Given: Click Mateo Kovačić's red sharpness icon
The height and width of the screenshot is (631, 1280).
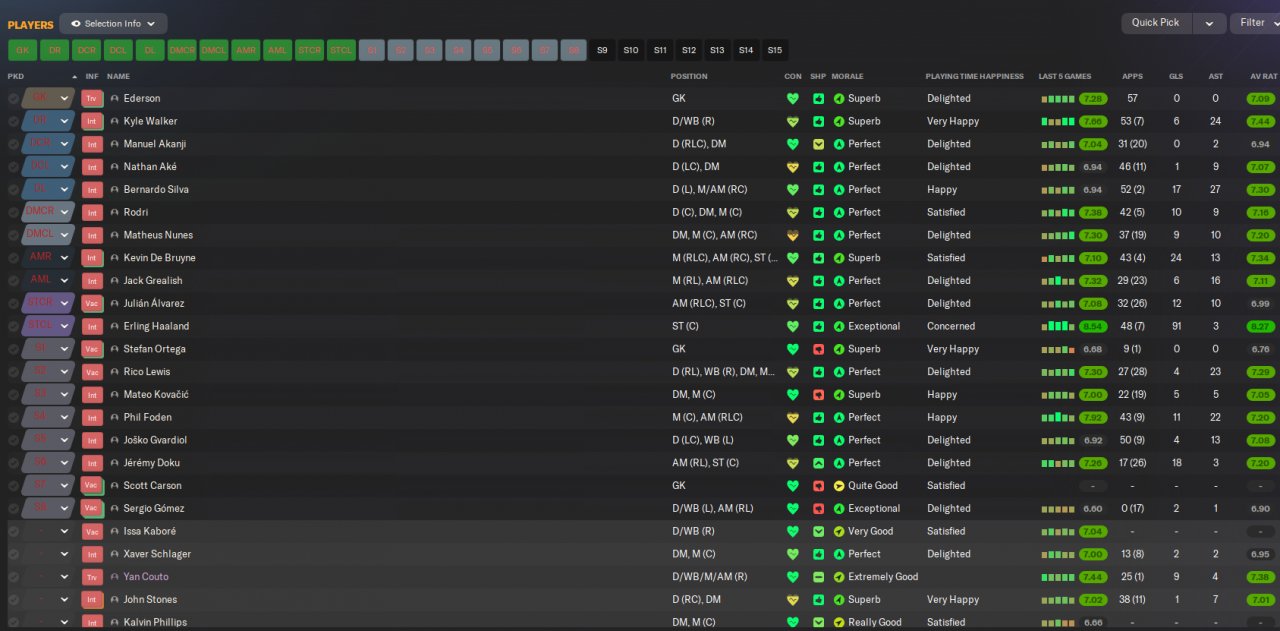Looking at the screenshot, I should [818, 395].
